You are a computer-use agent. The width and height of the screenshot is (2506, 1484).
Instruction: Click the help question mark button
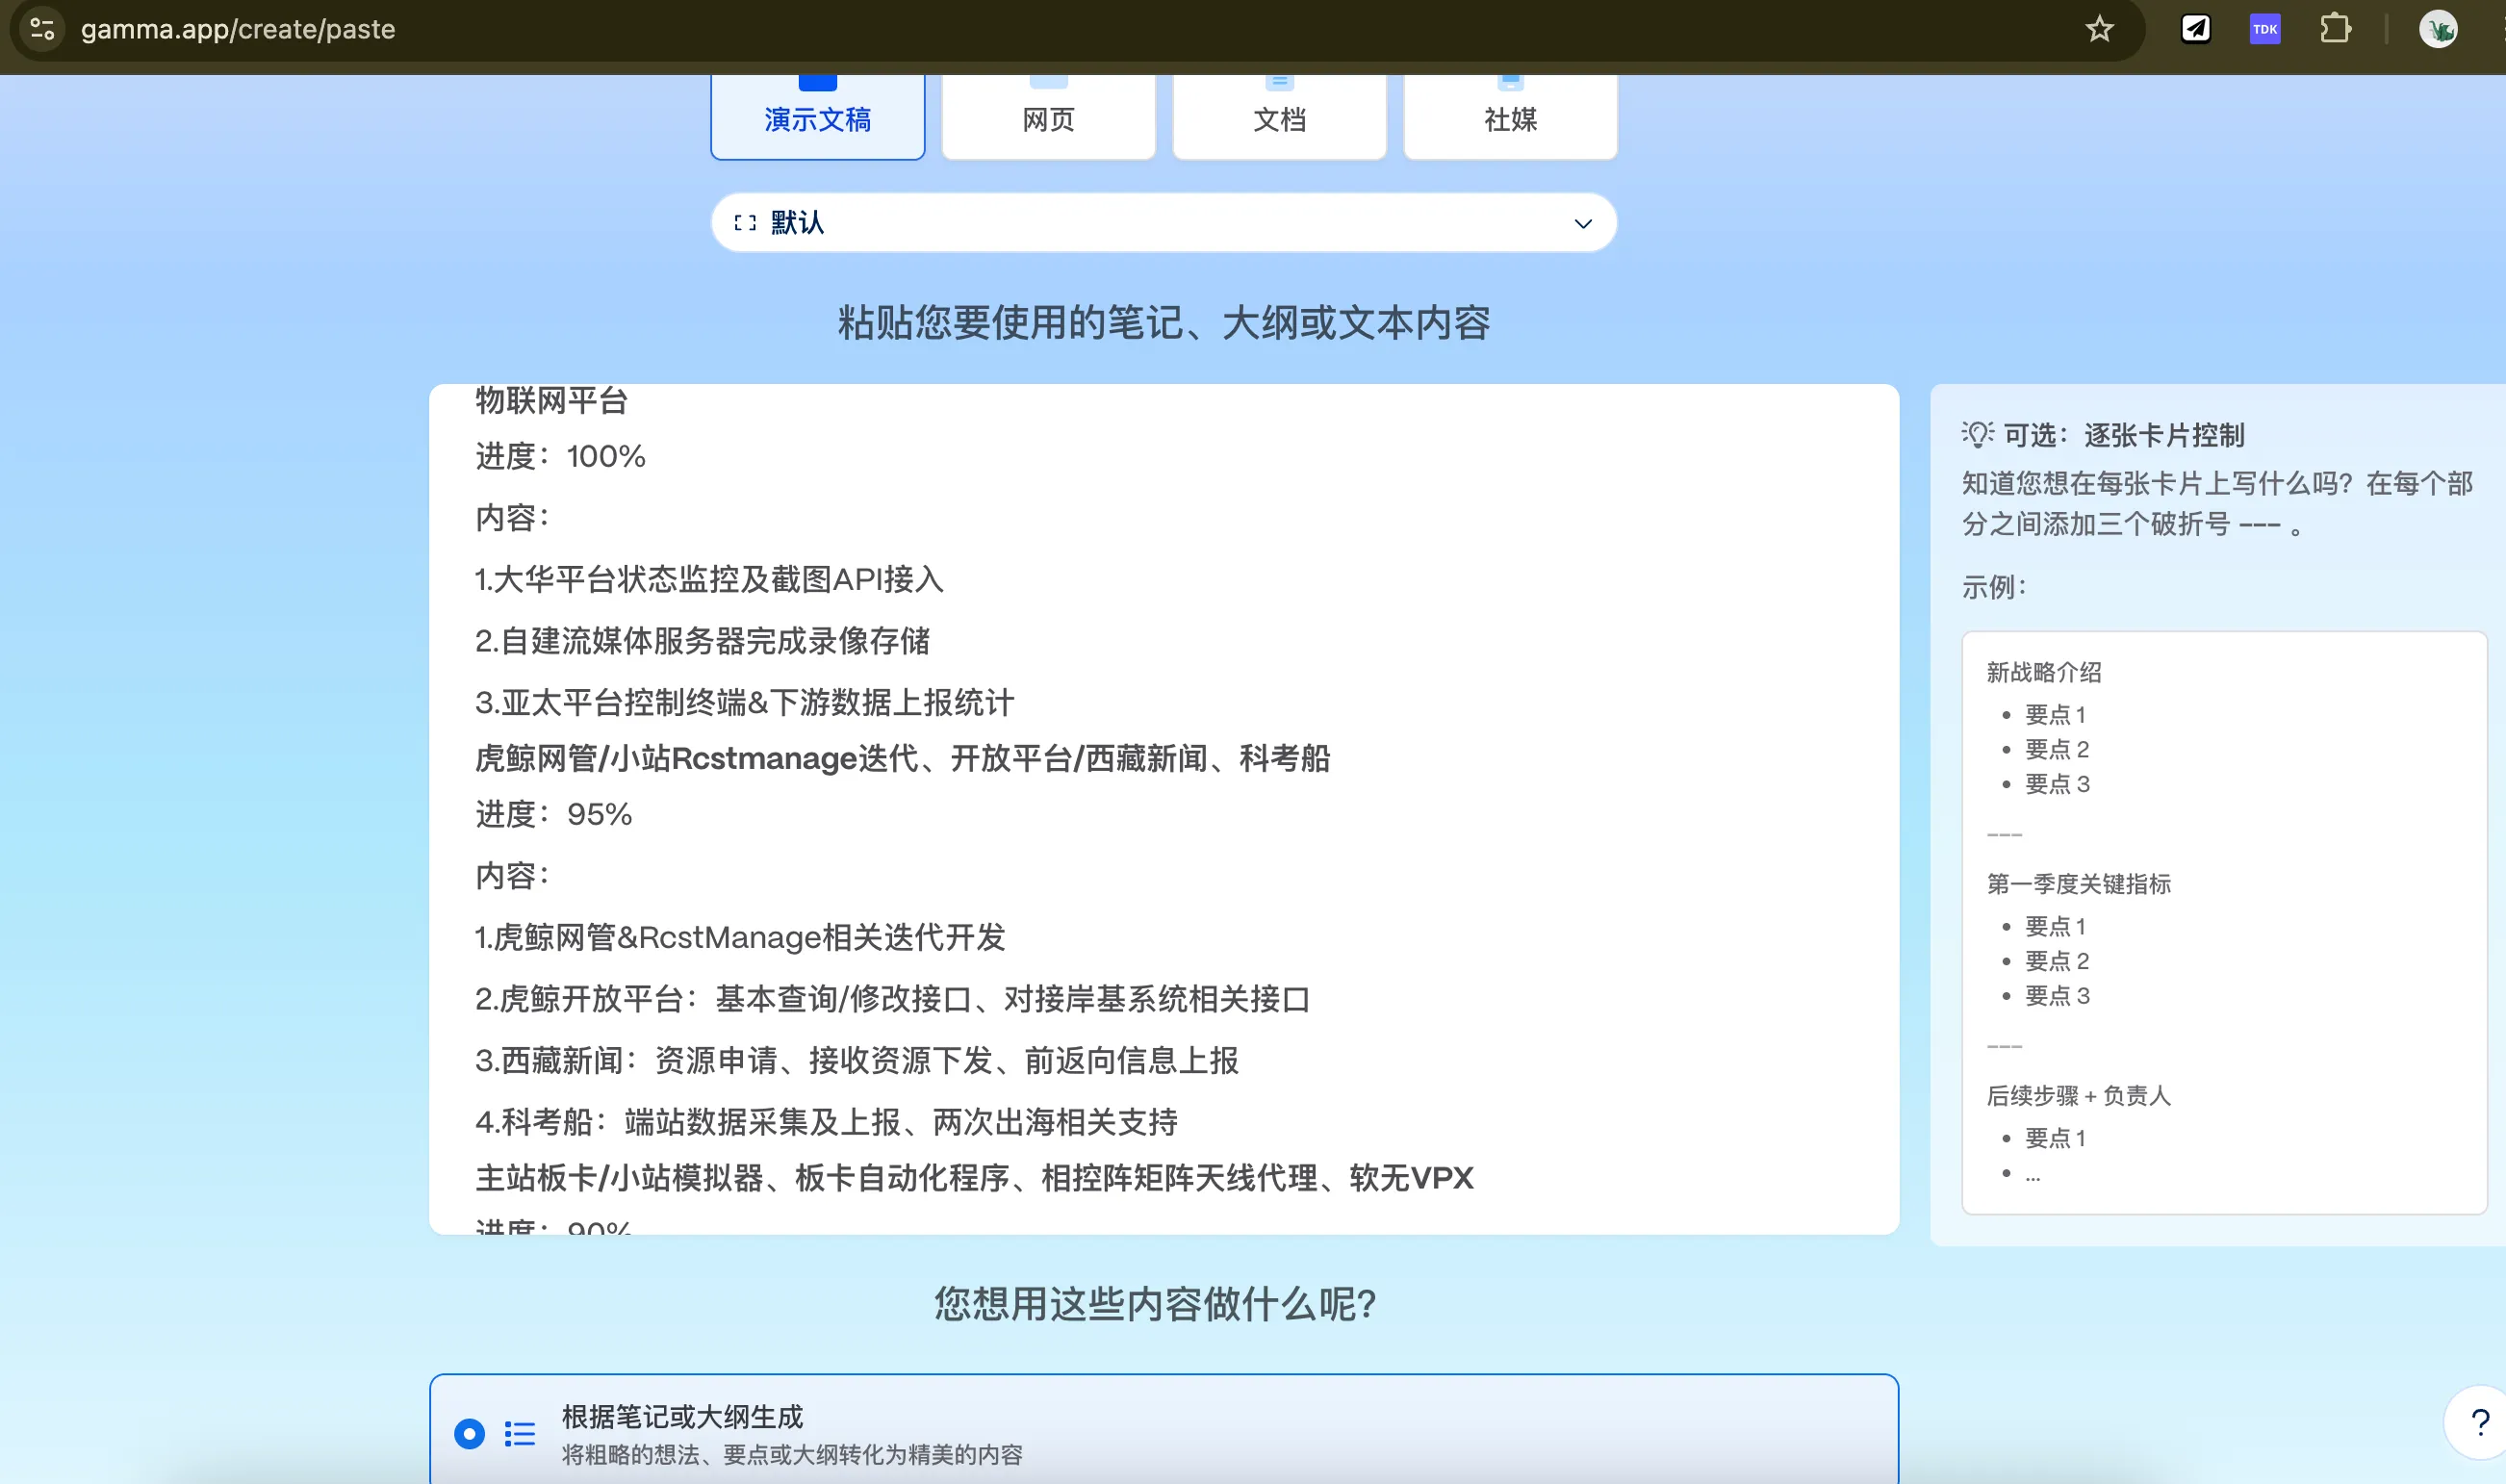click(2479, 1421)
